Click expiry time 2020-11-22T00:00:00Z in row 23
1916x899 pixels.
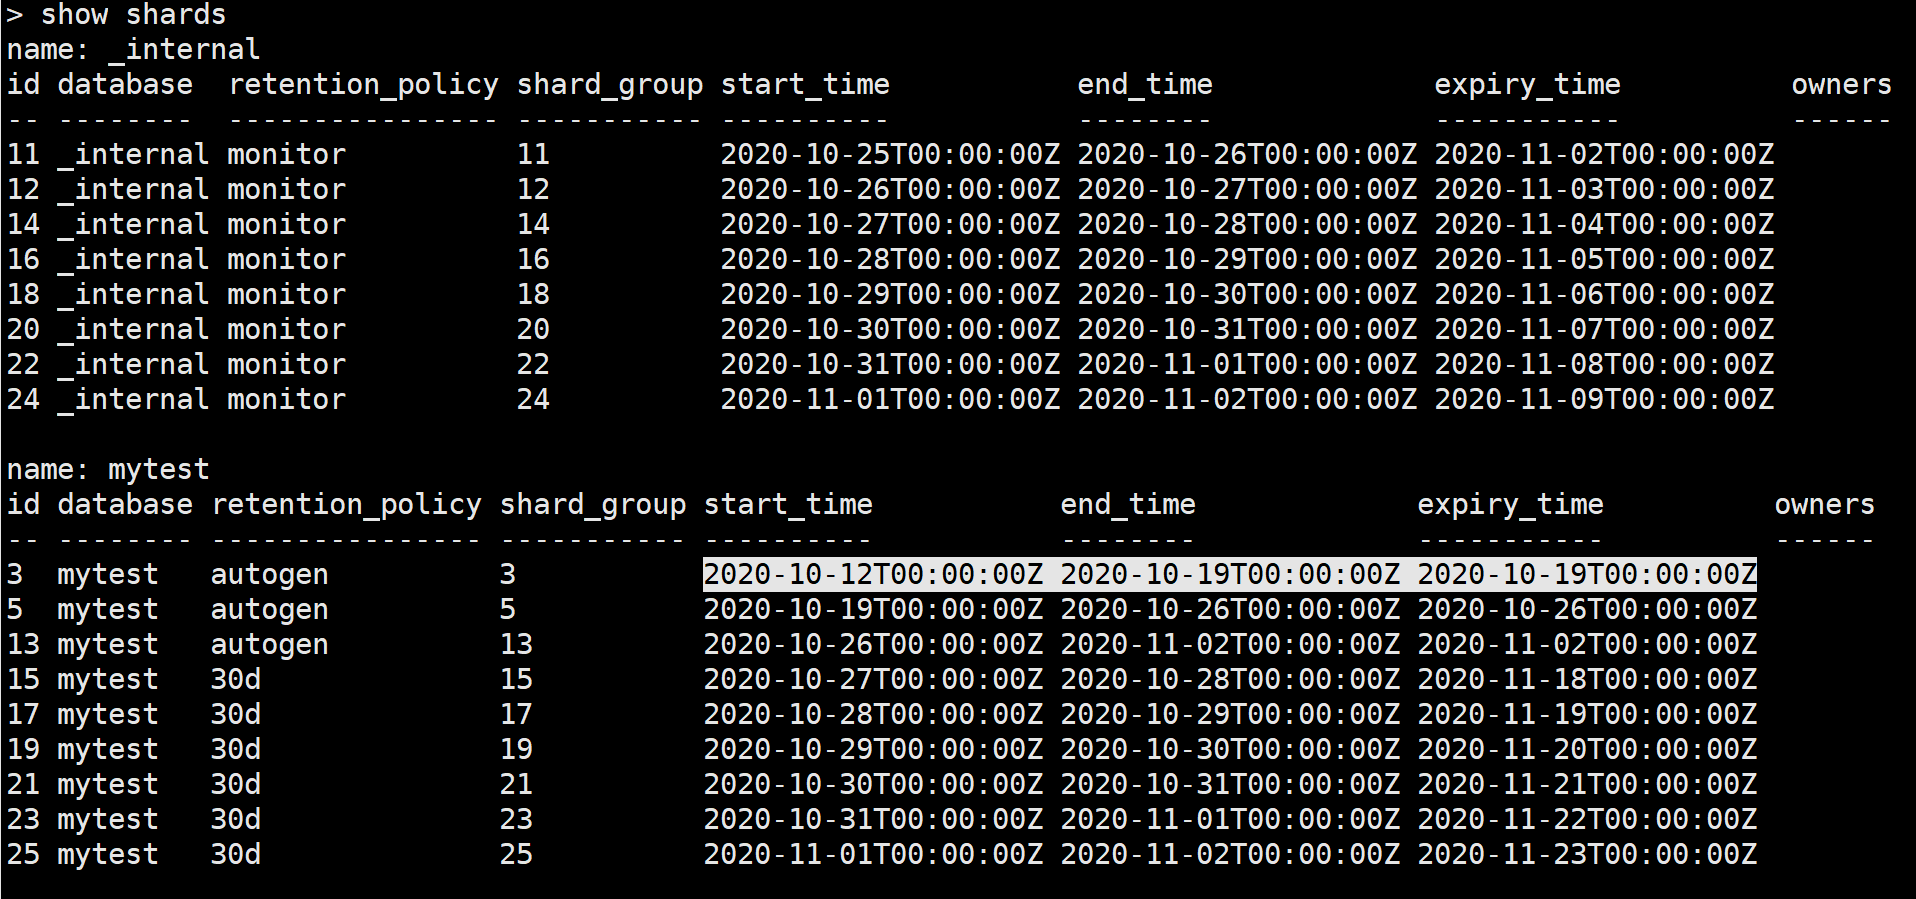pyautogui.click(x=1587, y=820)
